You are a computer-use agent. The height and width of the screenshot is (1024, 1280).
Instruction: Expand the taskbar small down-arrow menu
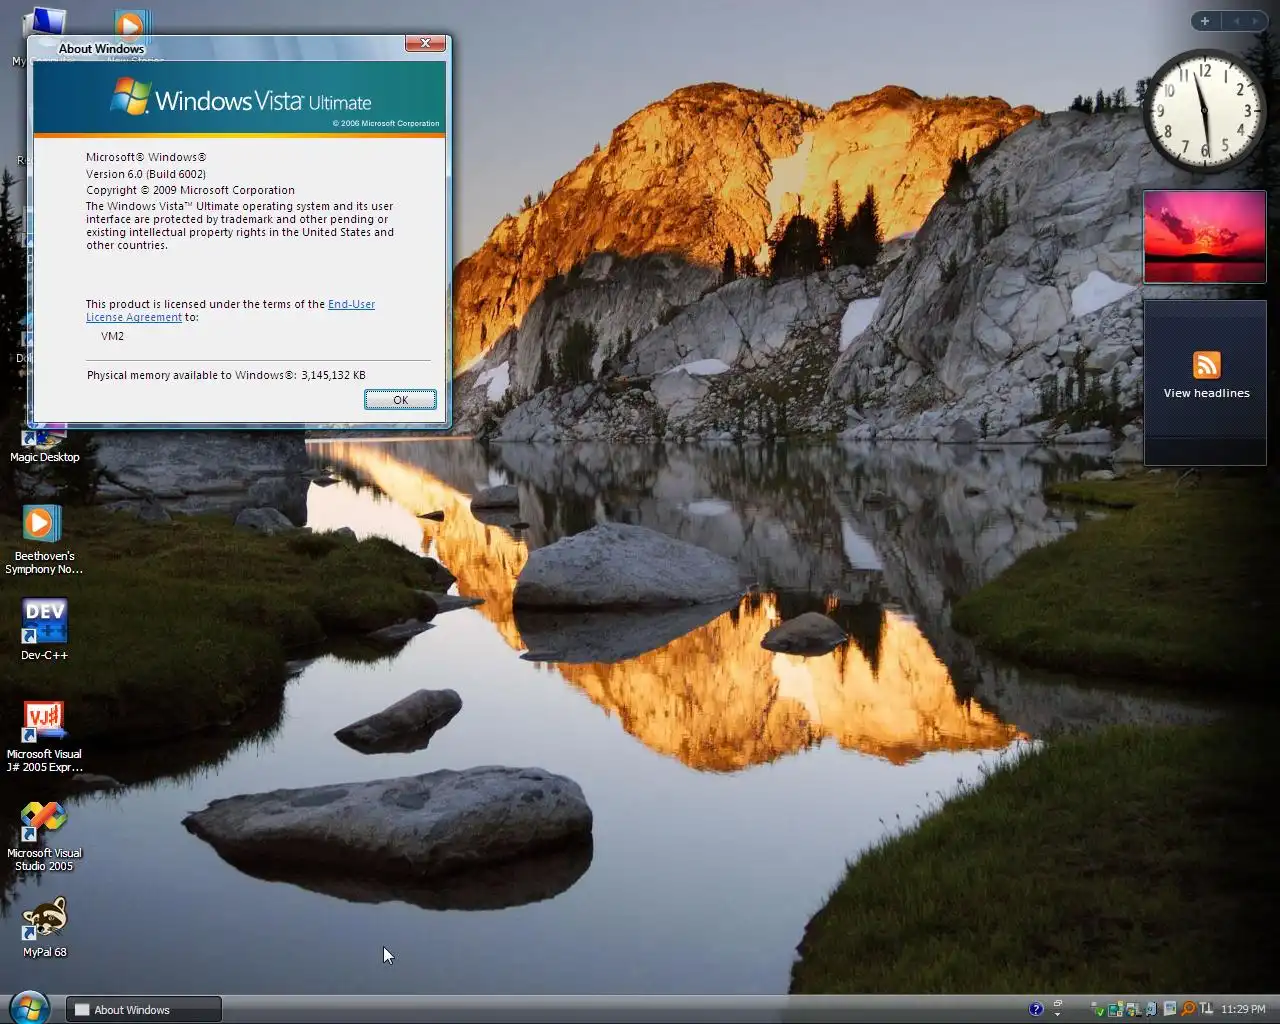click(x=1058, y=1014)
